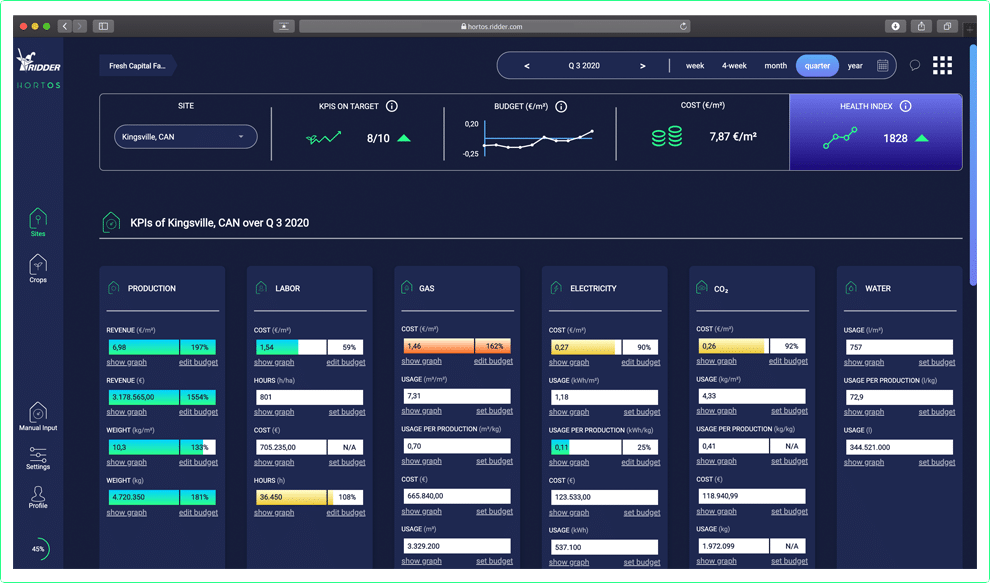990x583 pixels.
Task: Open the Profile icon
Action: [x=37, y=496]
